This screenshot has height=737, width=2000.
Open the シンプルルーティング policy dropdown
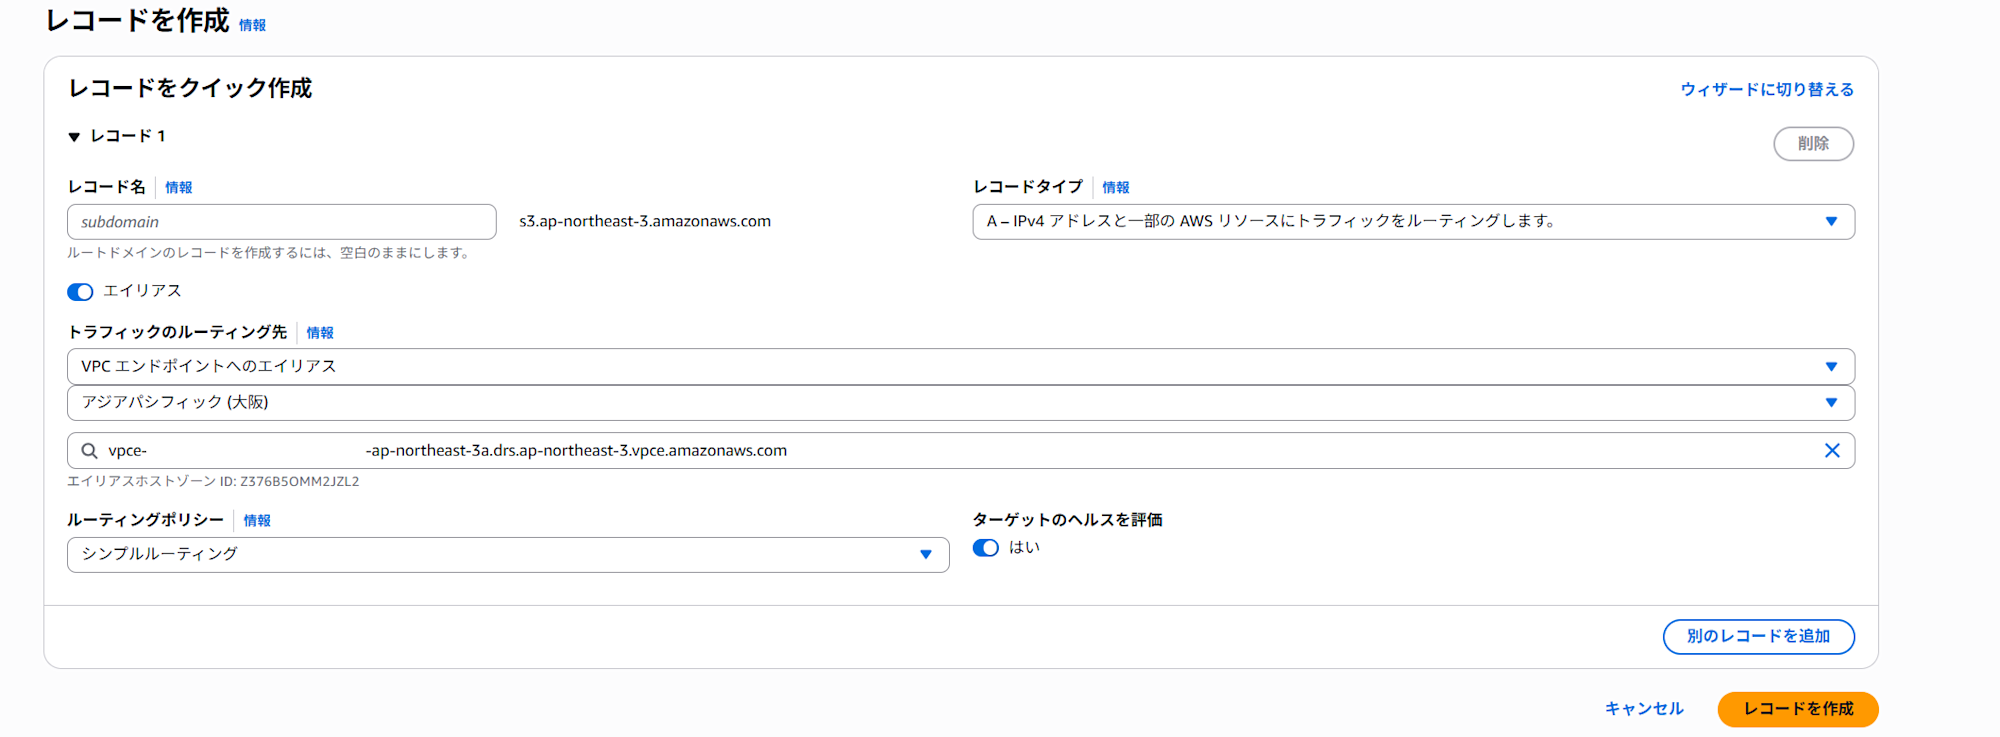507,555
